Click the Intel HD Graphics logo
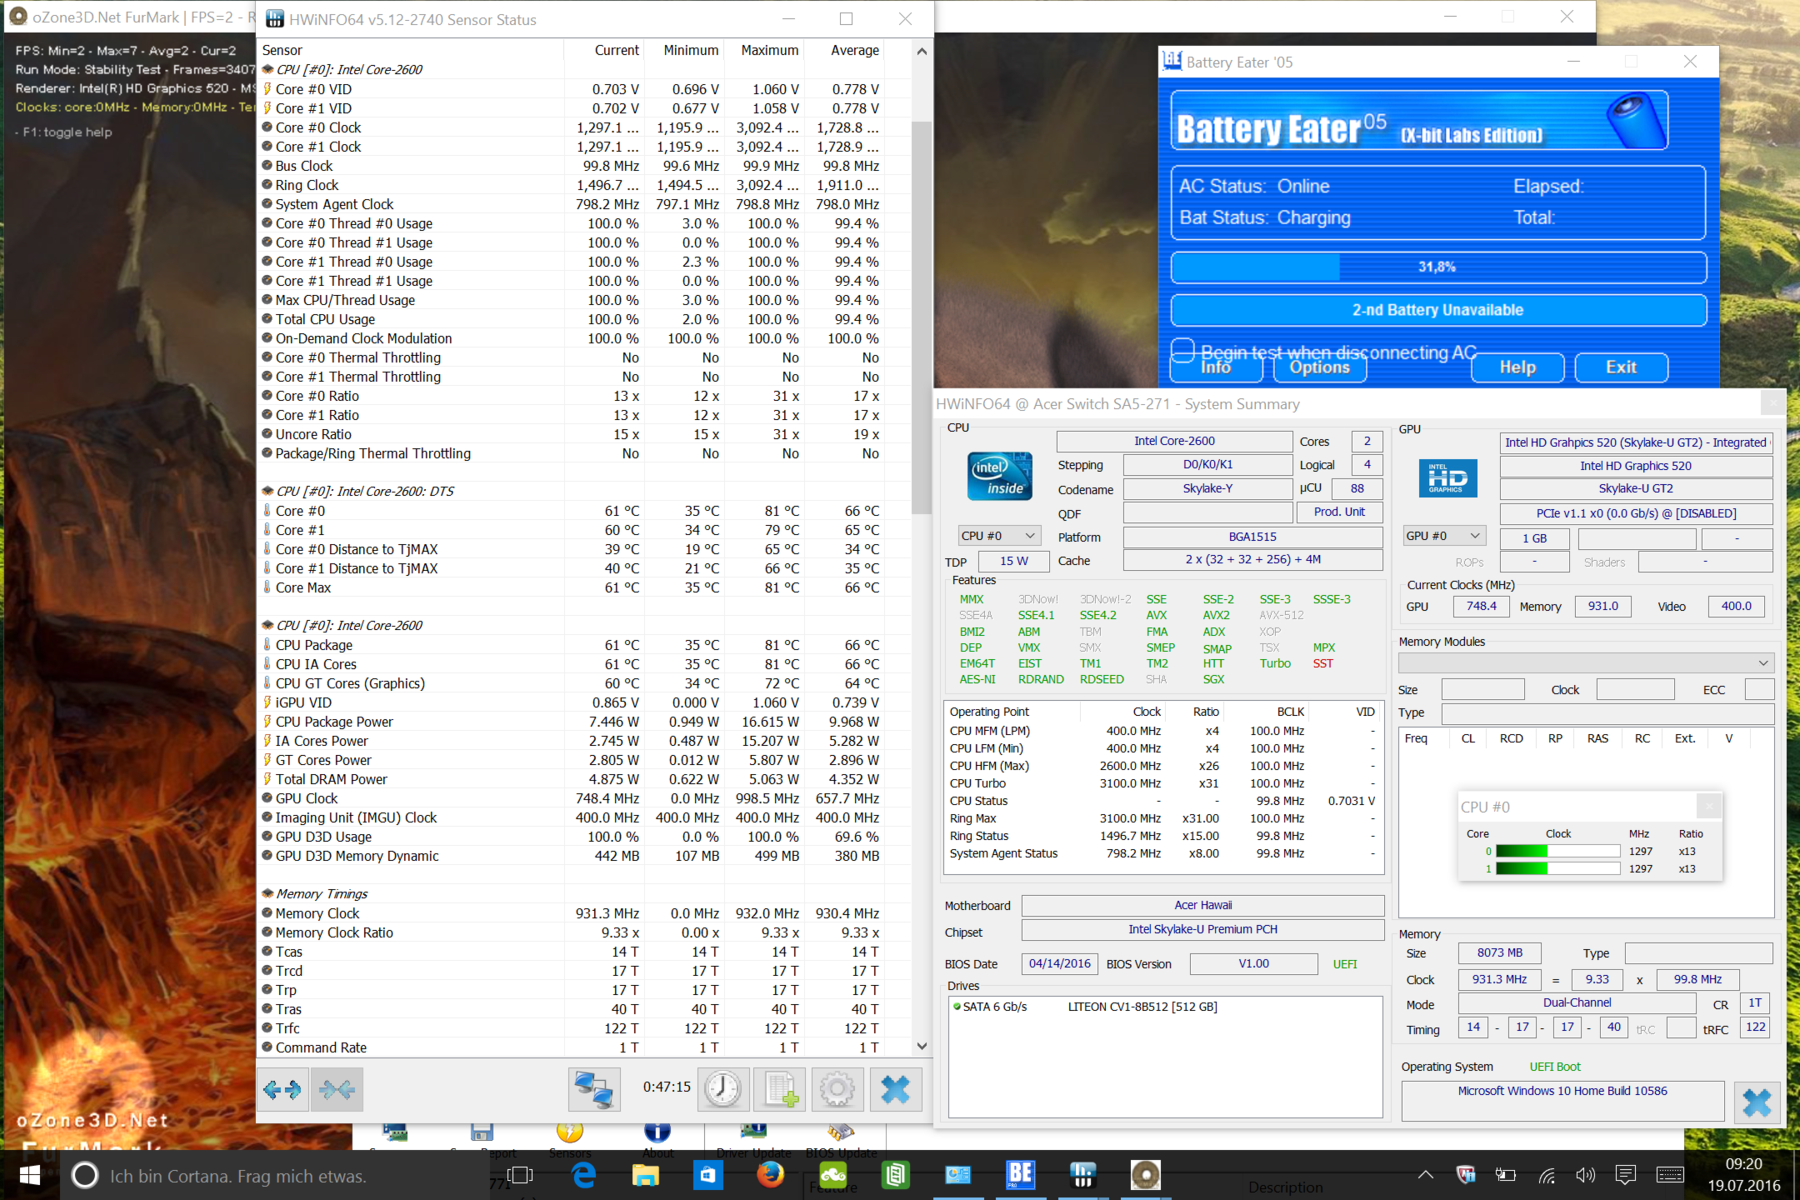 (x=1447, y=478)
